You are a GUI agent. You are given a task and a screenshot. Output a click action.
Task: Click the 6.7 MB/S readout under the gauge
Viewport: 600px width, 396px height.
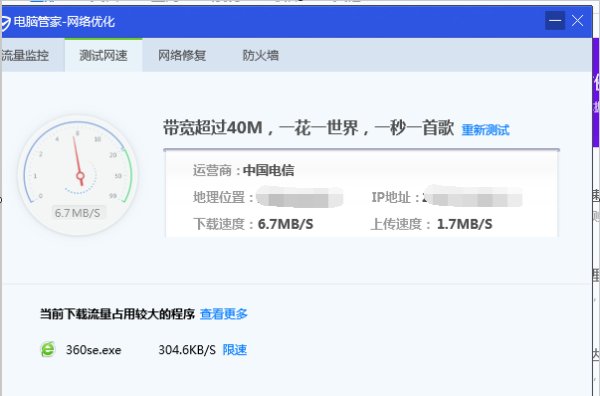click(78, 213)
